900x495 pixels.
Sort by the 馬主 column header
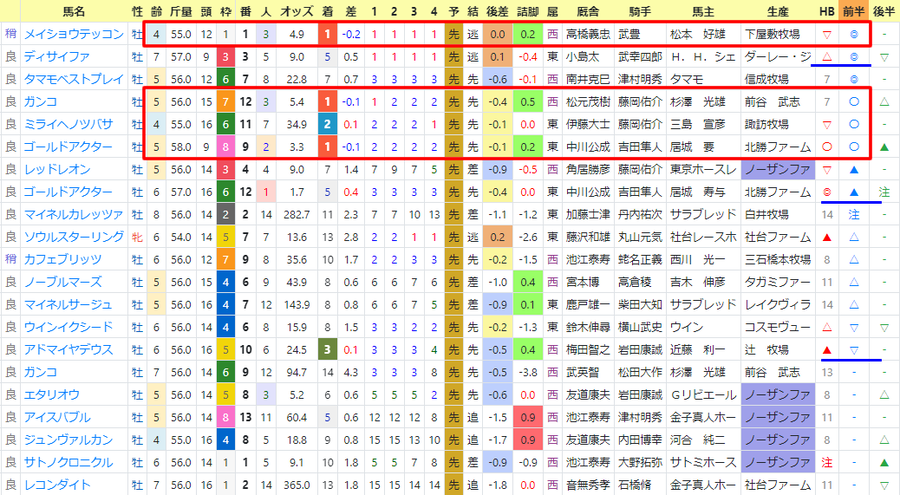[703, 11]
